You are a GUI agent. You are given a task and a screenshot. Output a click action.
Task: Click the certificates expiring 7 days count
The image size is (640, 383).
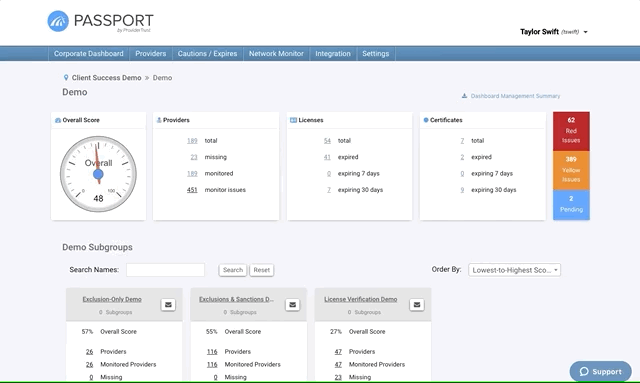click(462, 174)
